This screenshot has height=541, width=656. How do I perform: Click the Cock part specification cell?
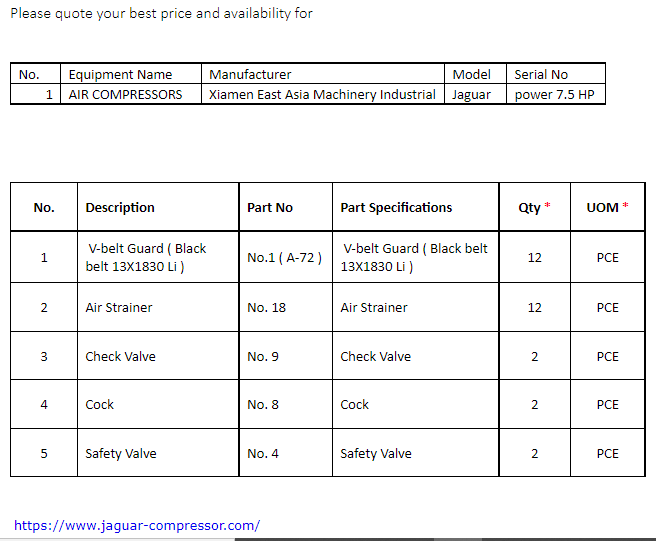(x=415, y=404)
